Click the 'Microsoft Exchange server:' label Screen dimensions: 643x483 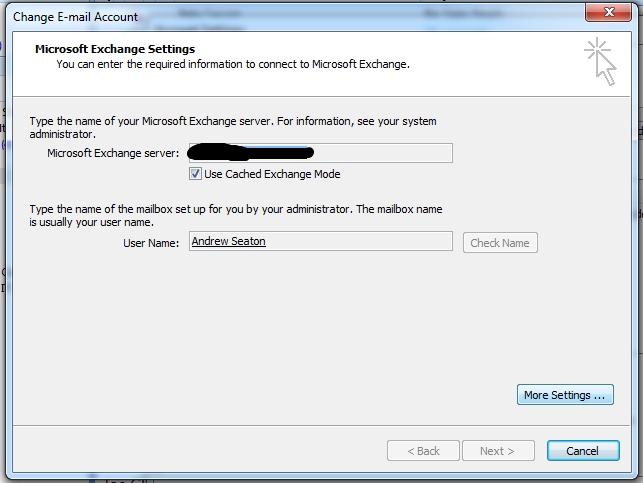(x=113, y=153)
